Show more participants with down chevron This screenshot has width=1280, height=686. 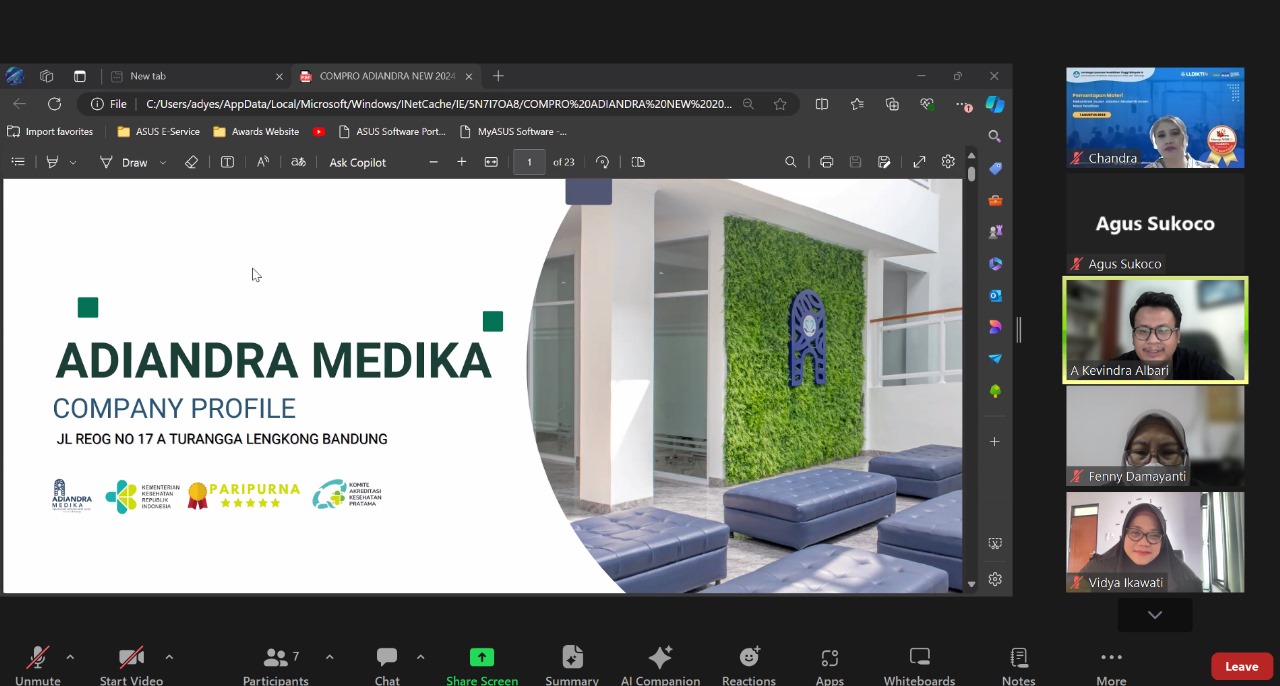click(x=1155, y=615)
